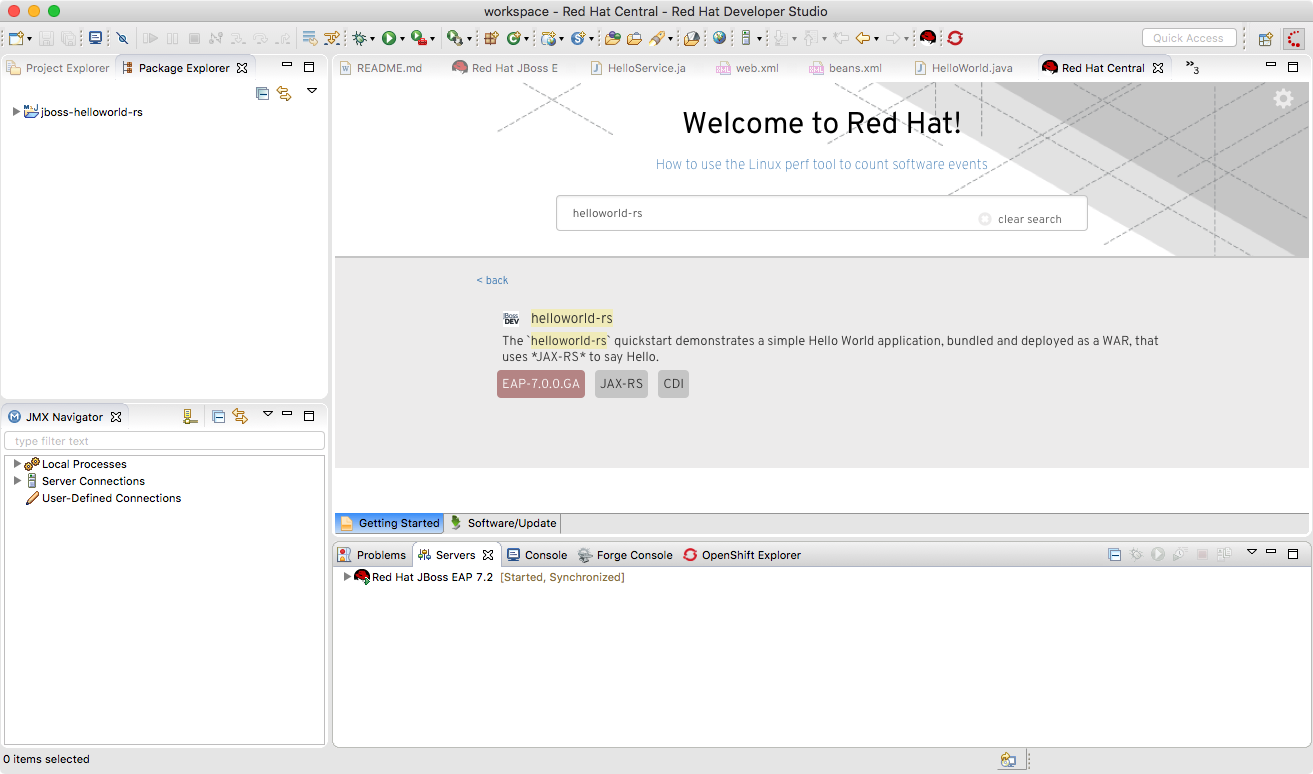Switch to Software/Update tab
1313x774 pixels.
pos(503,523)
